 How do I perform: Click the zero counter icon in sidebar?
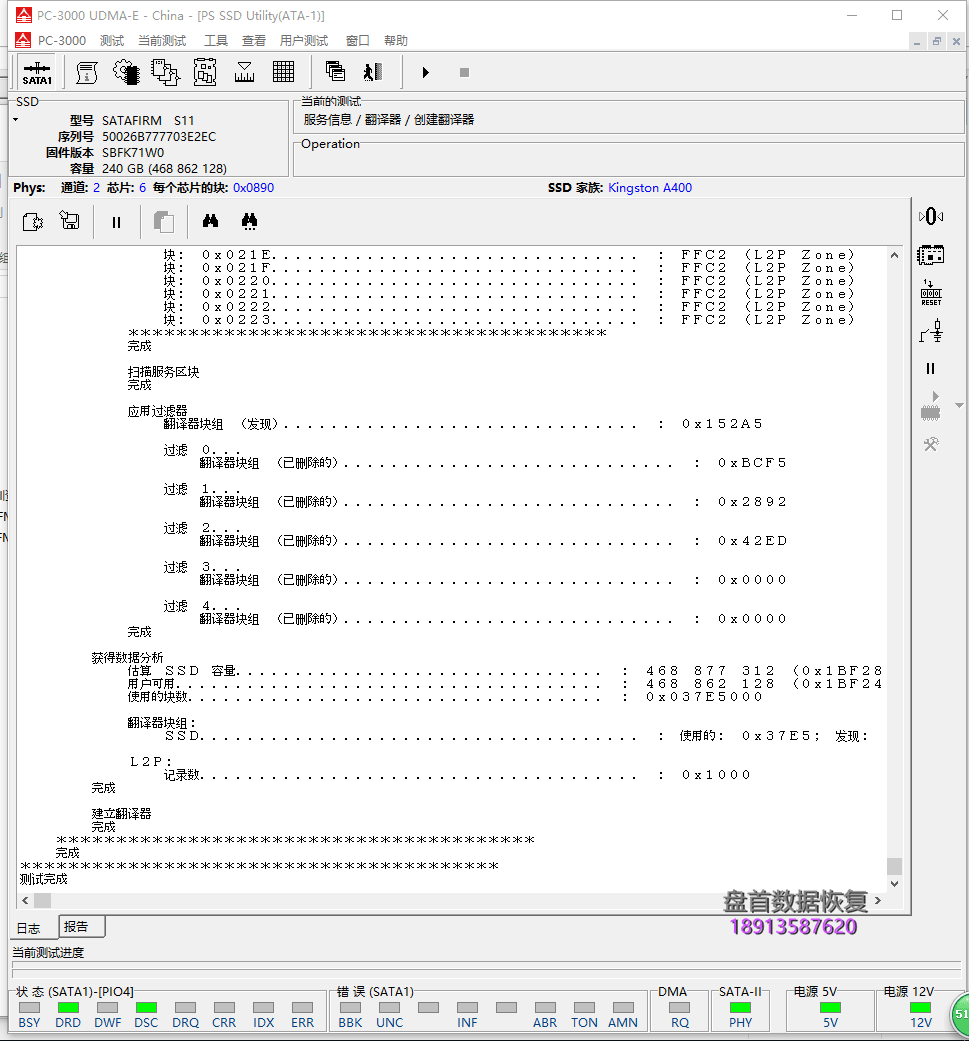click(x=931, y=216)
